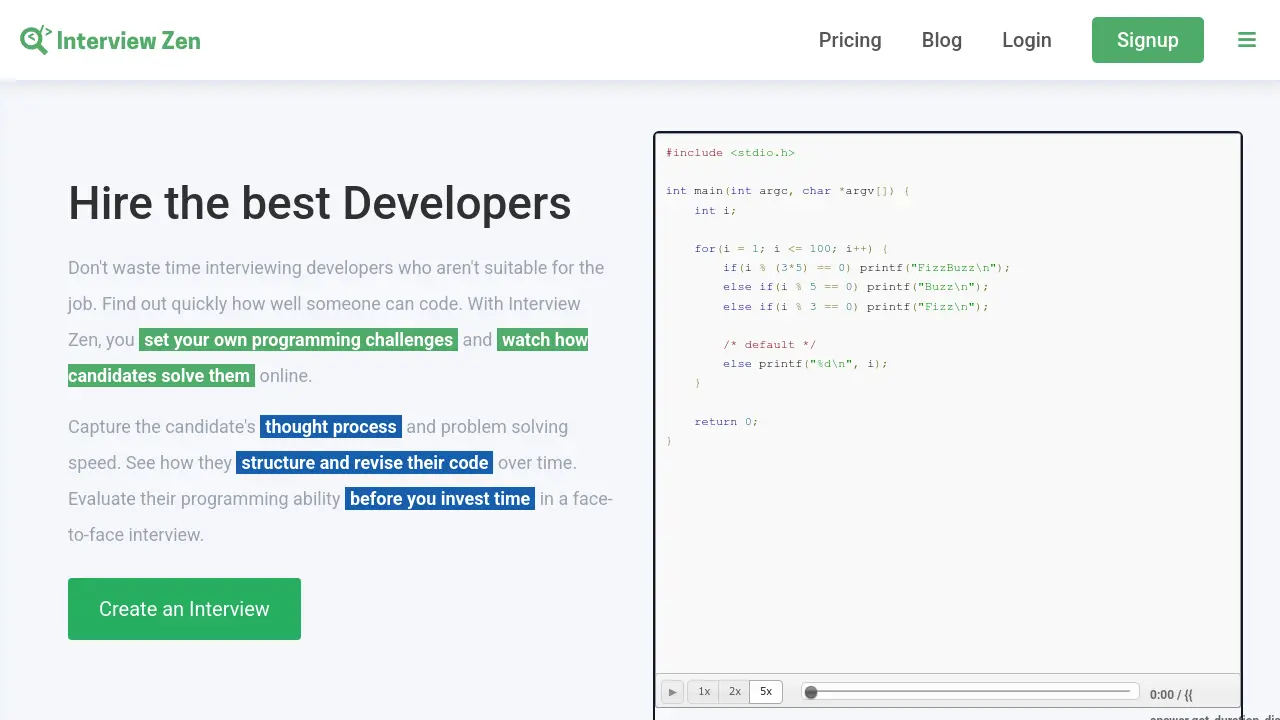Click highlighted 'thought process' text
Viewport: 1280px width, 720px height.
point(331,427)
